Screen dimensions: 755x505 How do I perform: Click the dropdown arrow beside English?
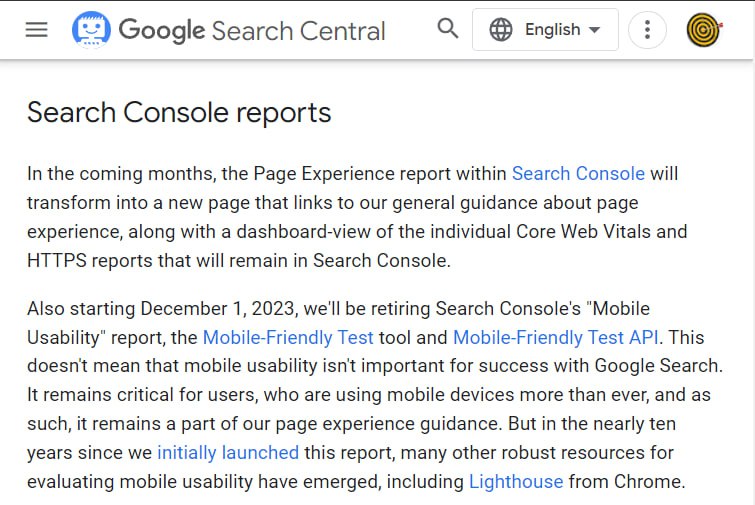tap(595, 30)
